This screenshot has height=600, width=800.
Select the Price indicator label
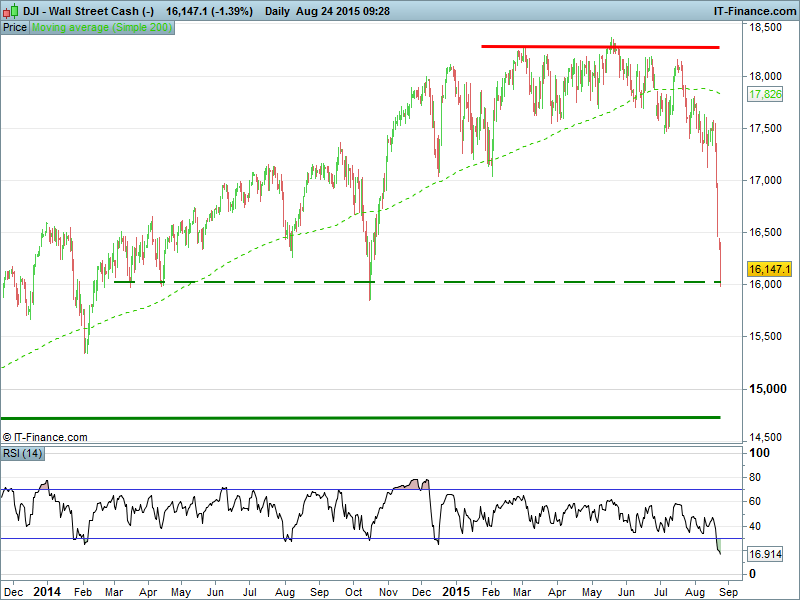[x=15, y=28]
